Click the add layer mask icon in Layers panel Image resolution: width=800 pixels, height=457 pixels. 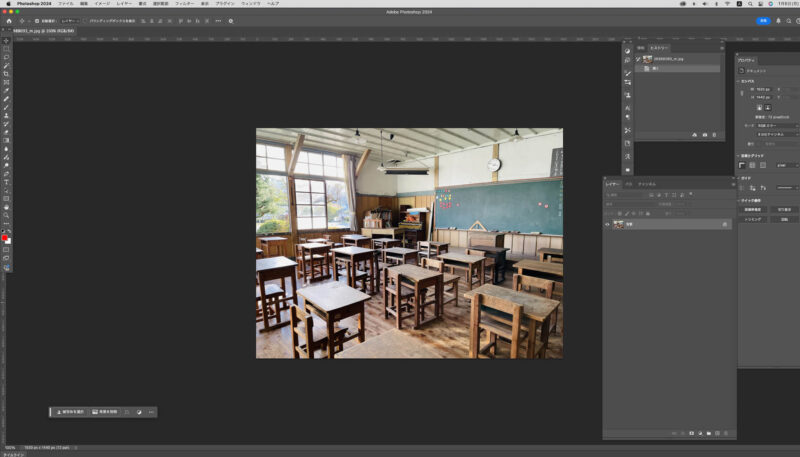(x=691, y=433)
